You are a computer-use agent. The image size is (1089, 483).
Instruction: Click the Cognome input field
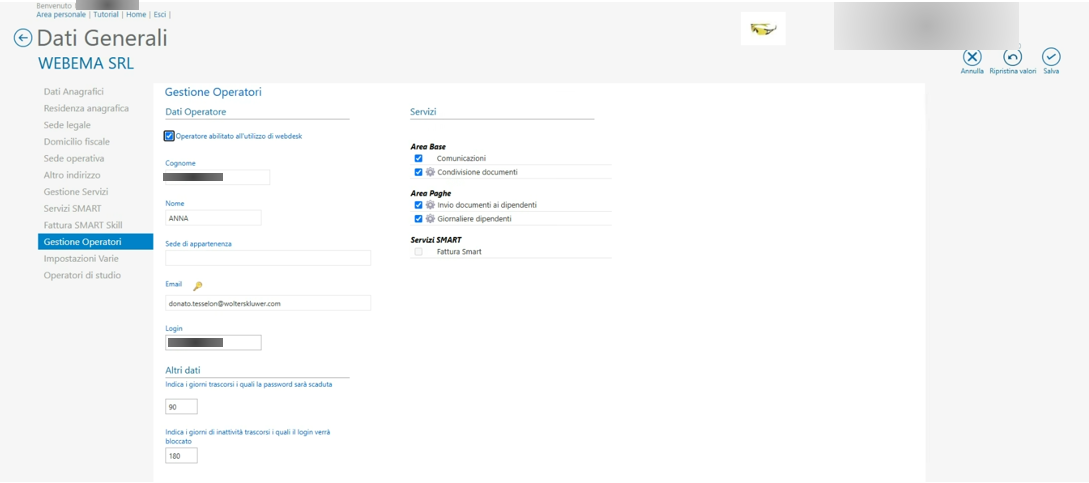point(217,177)
